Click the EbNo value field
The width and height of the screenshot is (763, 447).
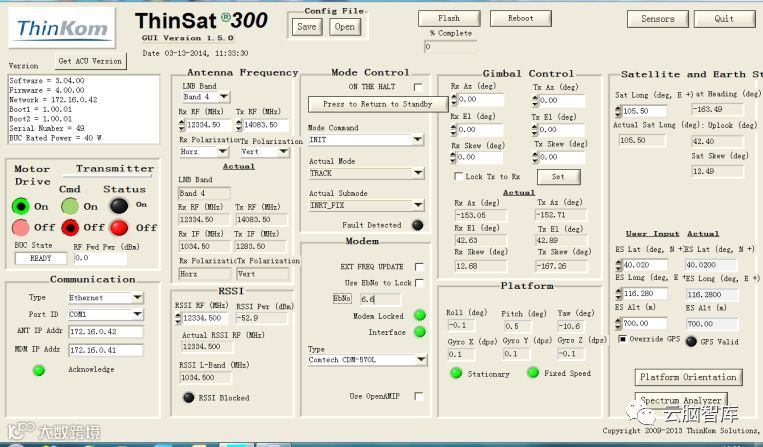click(380, 299)
